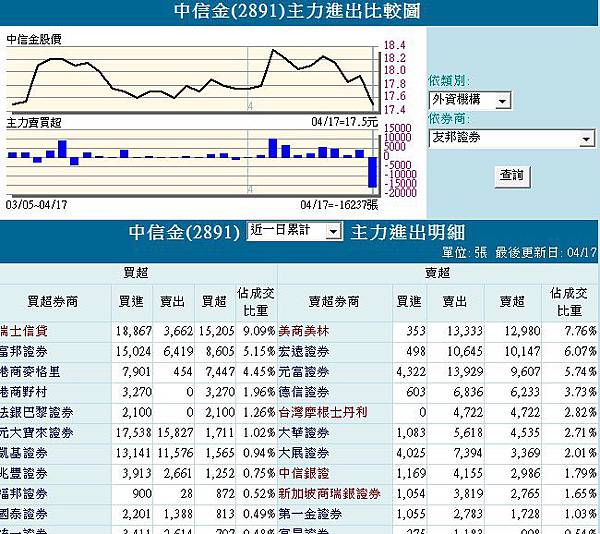Click the 查詢 button
This screenshot has height=534, width=600.
coord(512,176)
